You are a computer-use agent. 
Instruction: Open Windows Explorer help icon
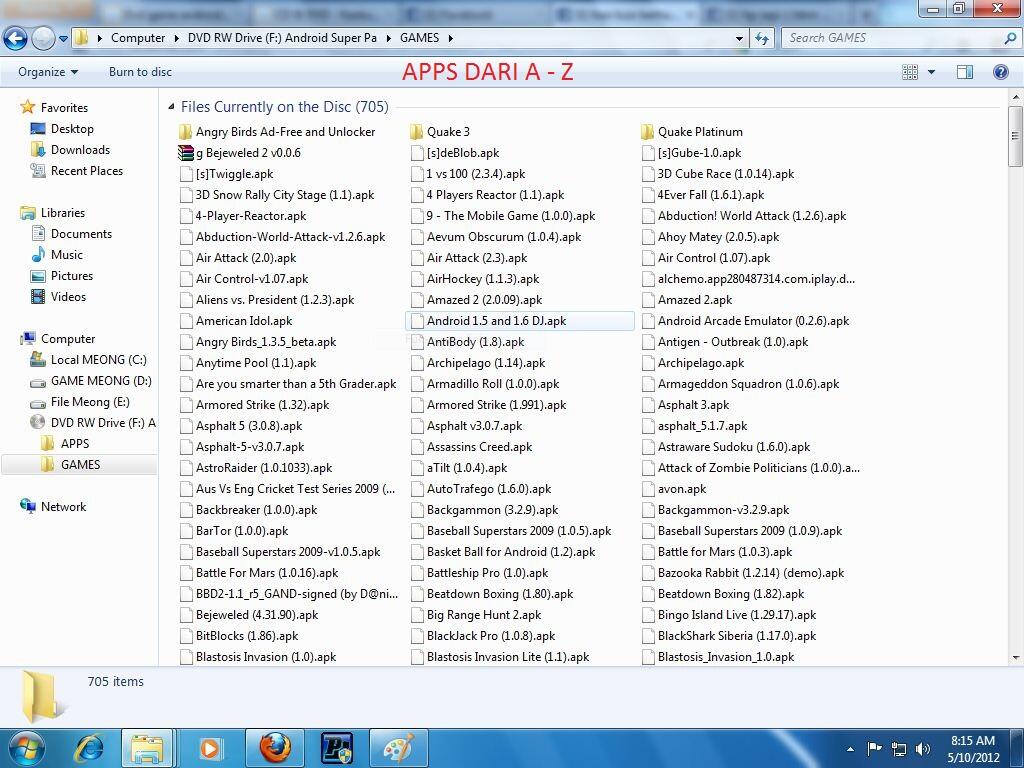pos(1000,72)
